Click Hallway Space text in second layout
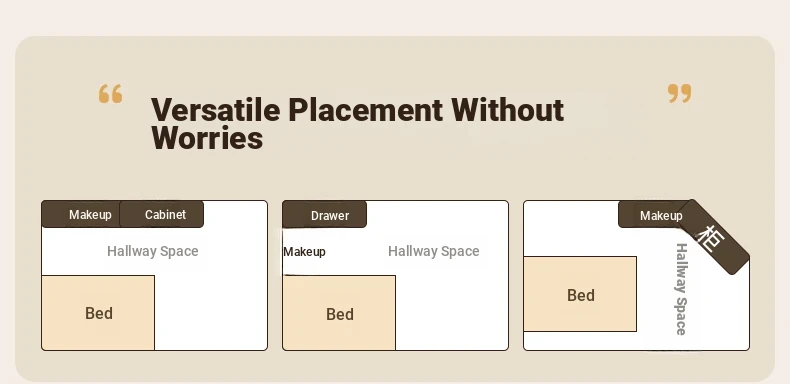 [x=434, y=251]
